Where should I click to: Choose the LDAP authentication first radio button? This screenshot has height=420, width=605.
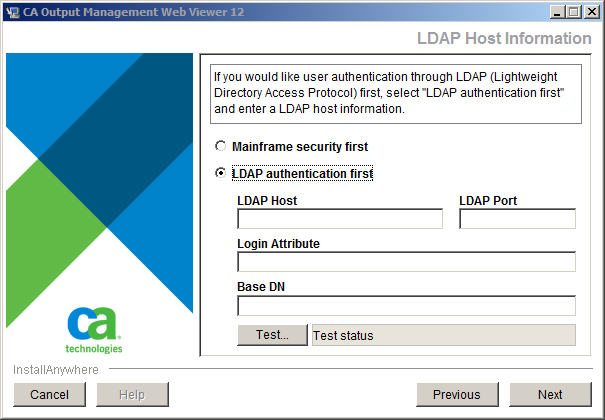point(221,173)
